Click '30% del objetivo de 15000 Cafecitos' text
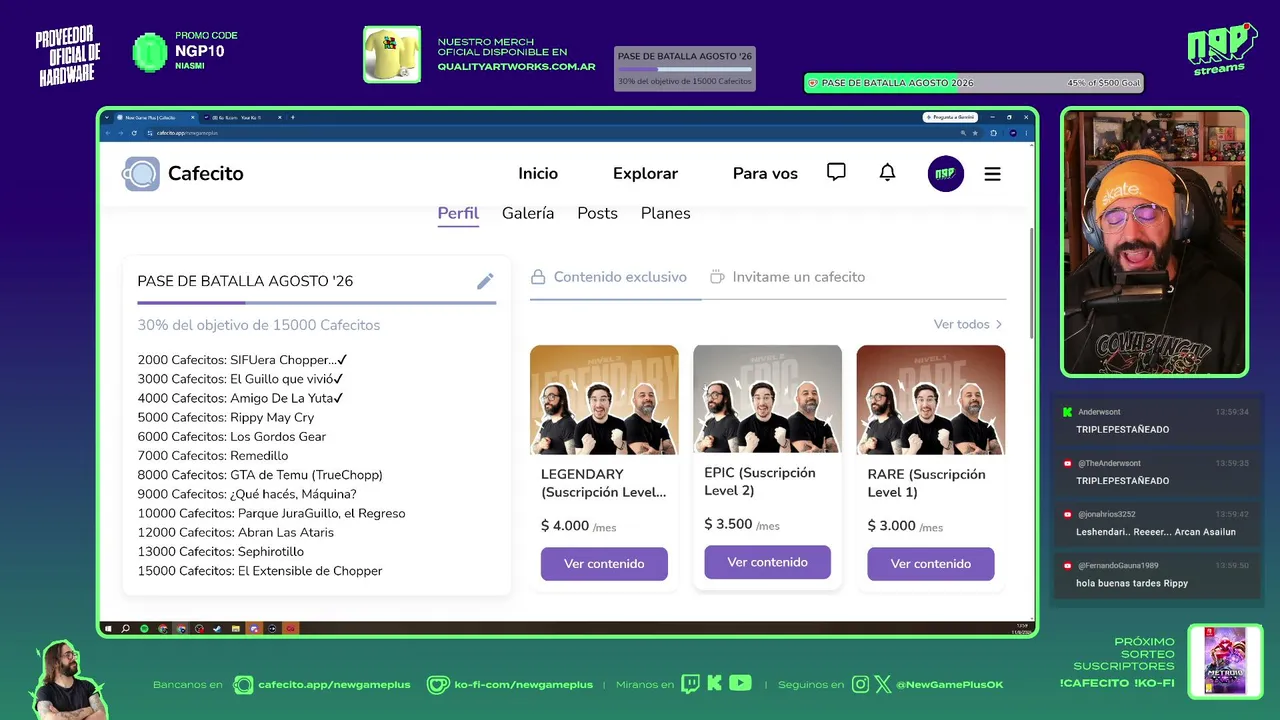This screenshot has width=1280, height=720. coord(259,325)
